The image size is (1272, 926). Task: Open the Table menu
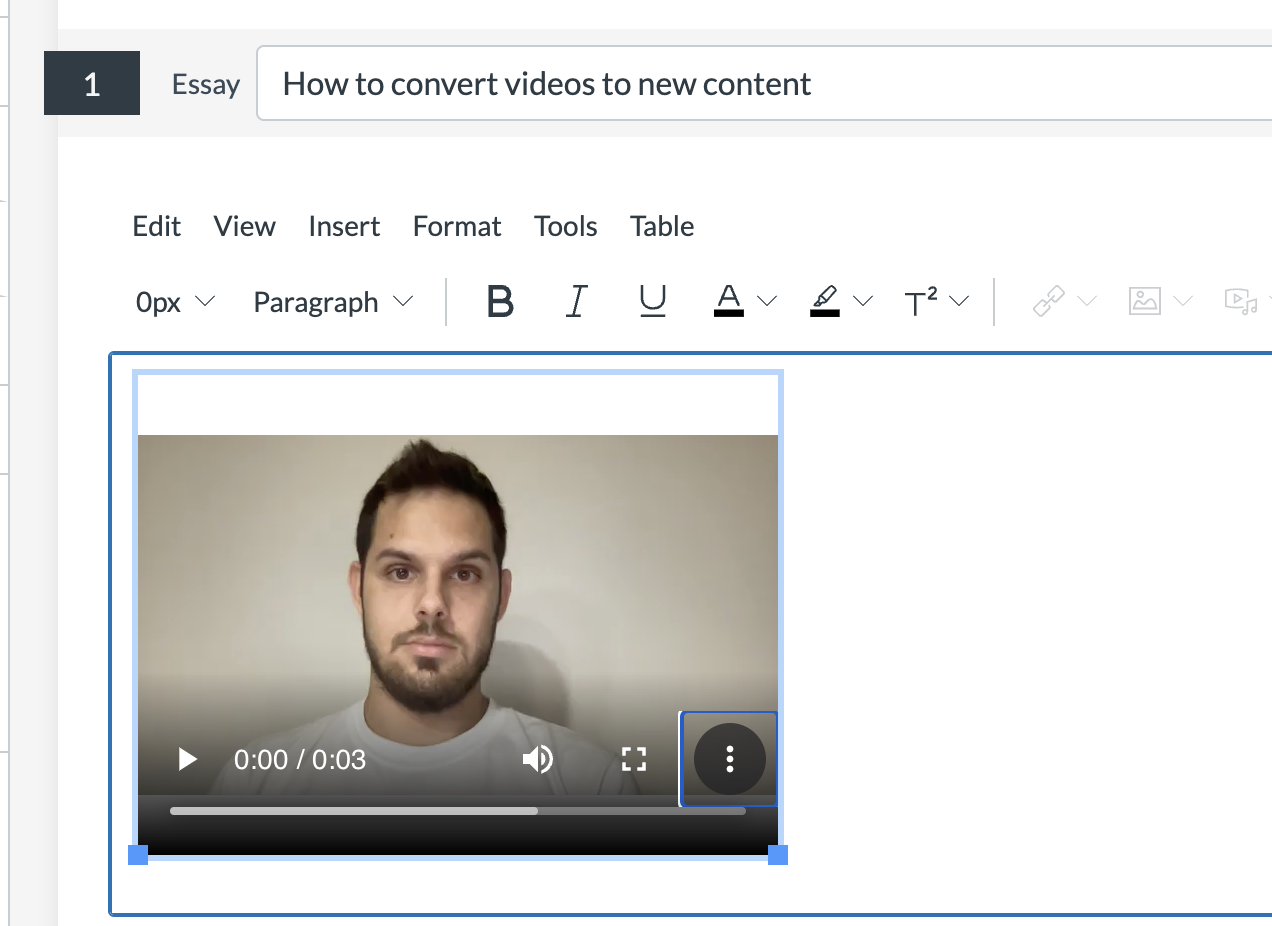(662, 226)
